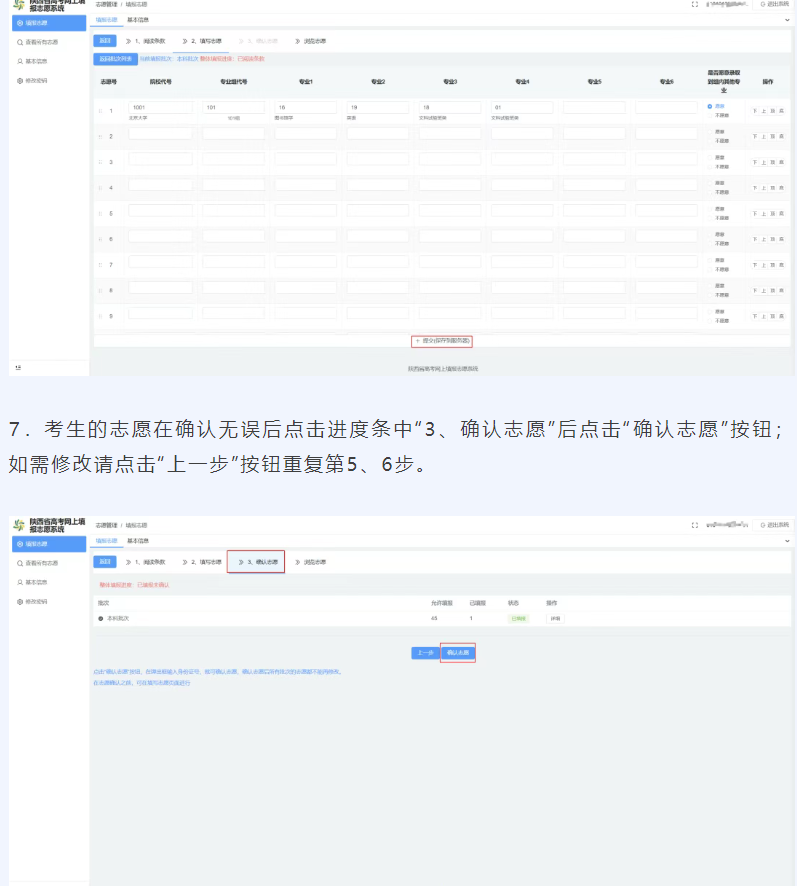Expand the chevron at right of upper tab bar
Viewport: 797px width, 886px height.
[x=786, y=20]
